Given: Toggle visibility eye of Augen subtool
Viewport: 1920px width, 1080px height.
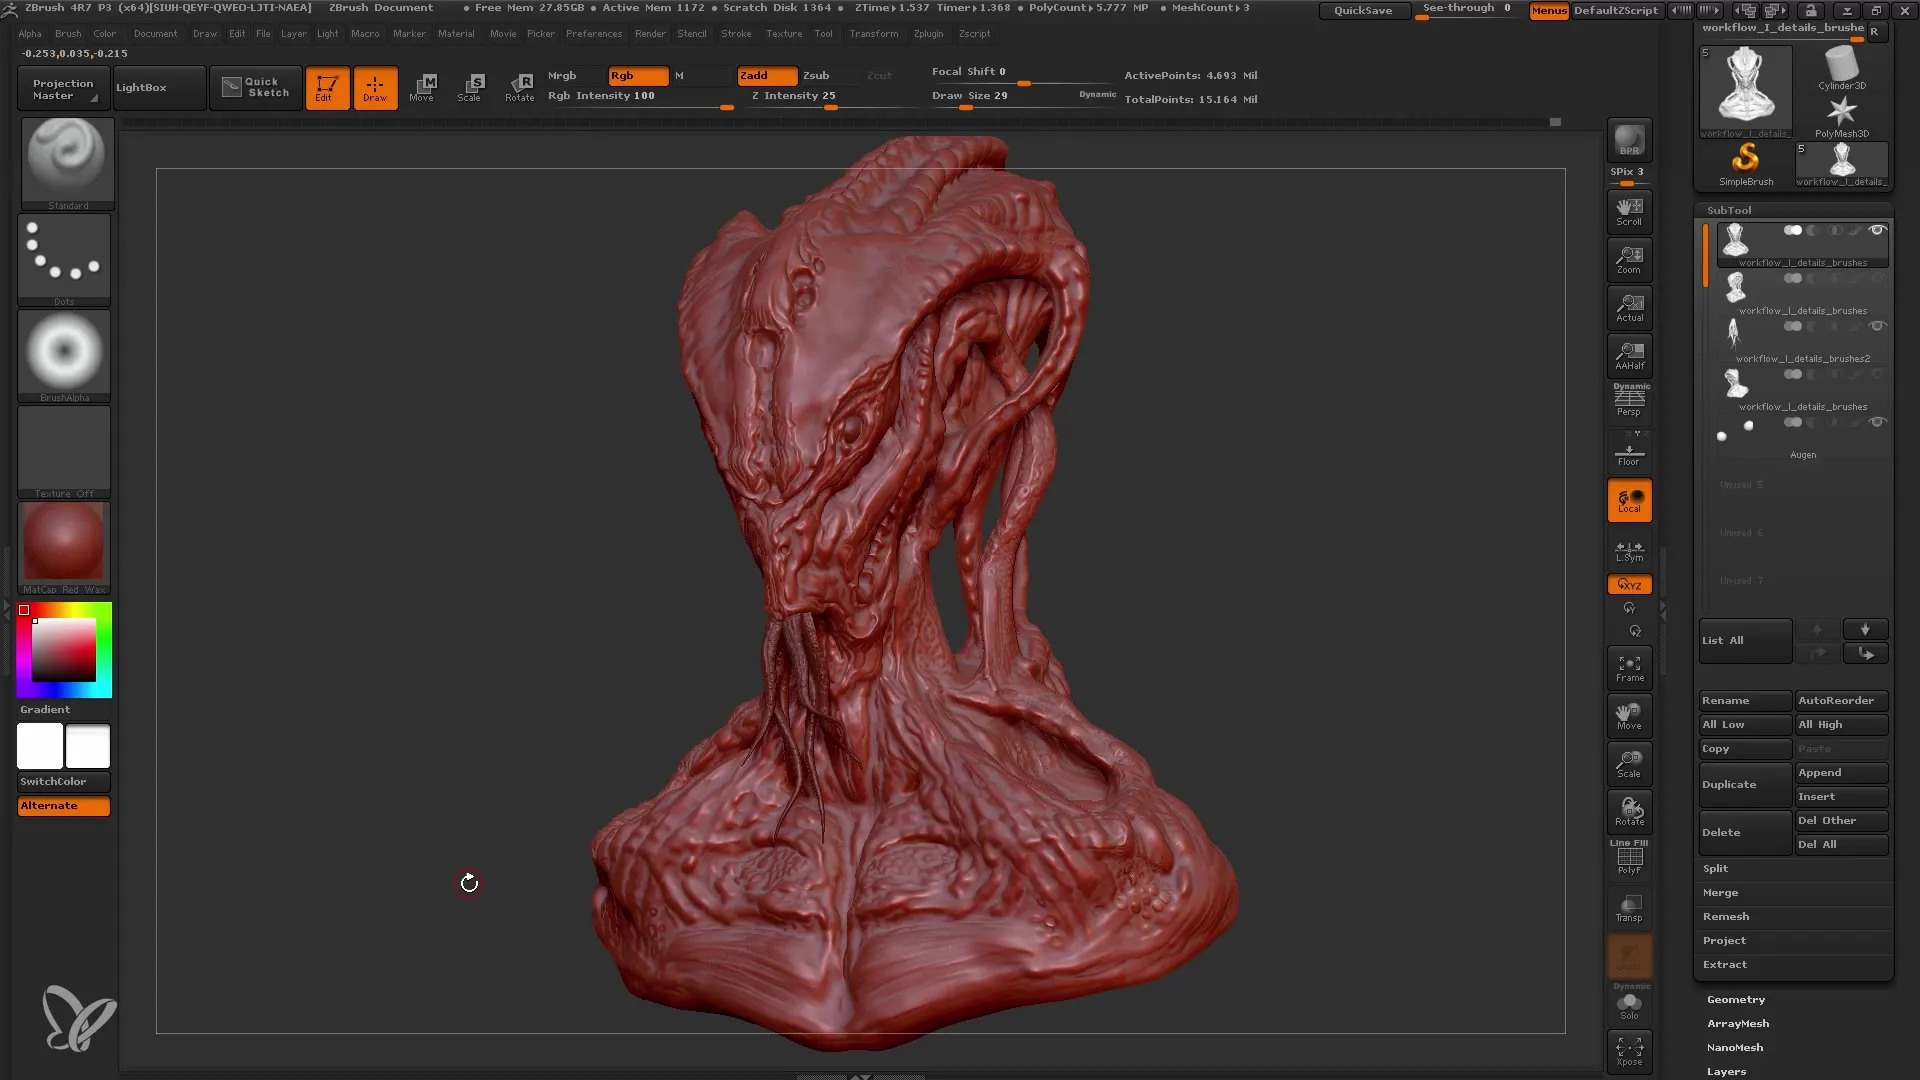Looking at the screenshot, I should [x=1877, y=422].
